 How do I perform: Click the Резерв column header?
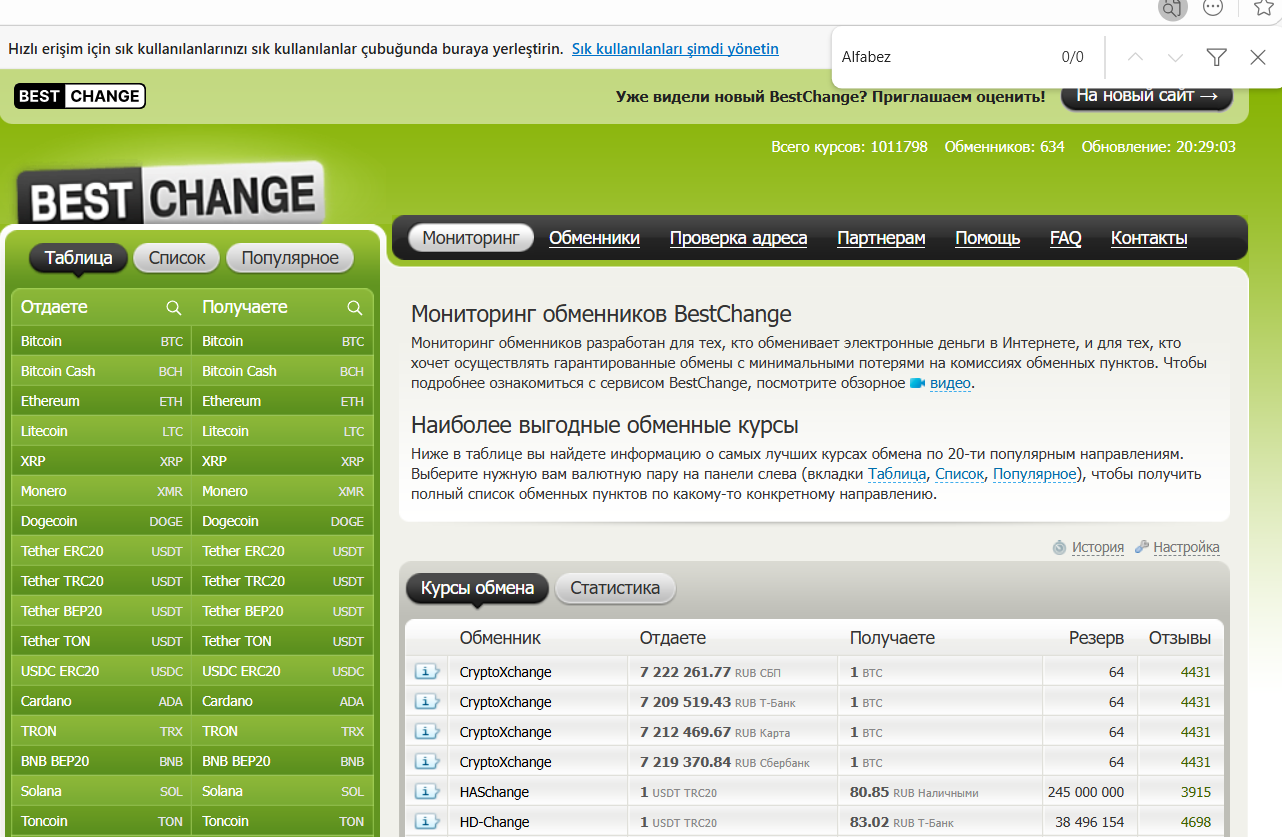1096,638
